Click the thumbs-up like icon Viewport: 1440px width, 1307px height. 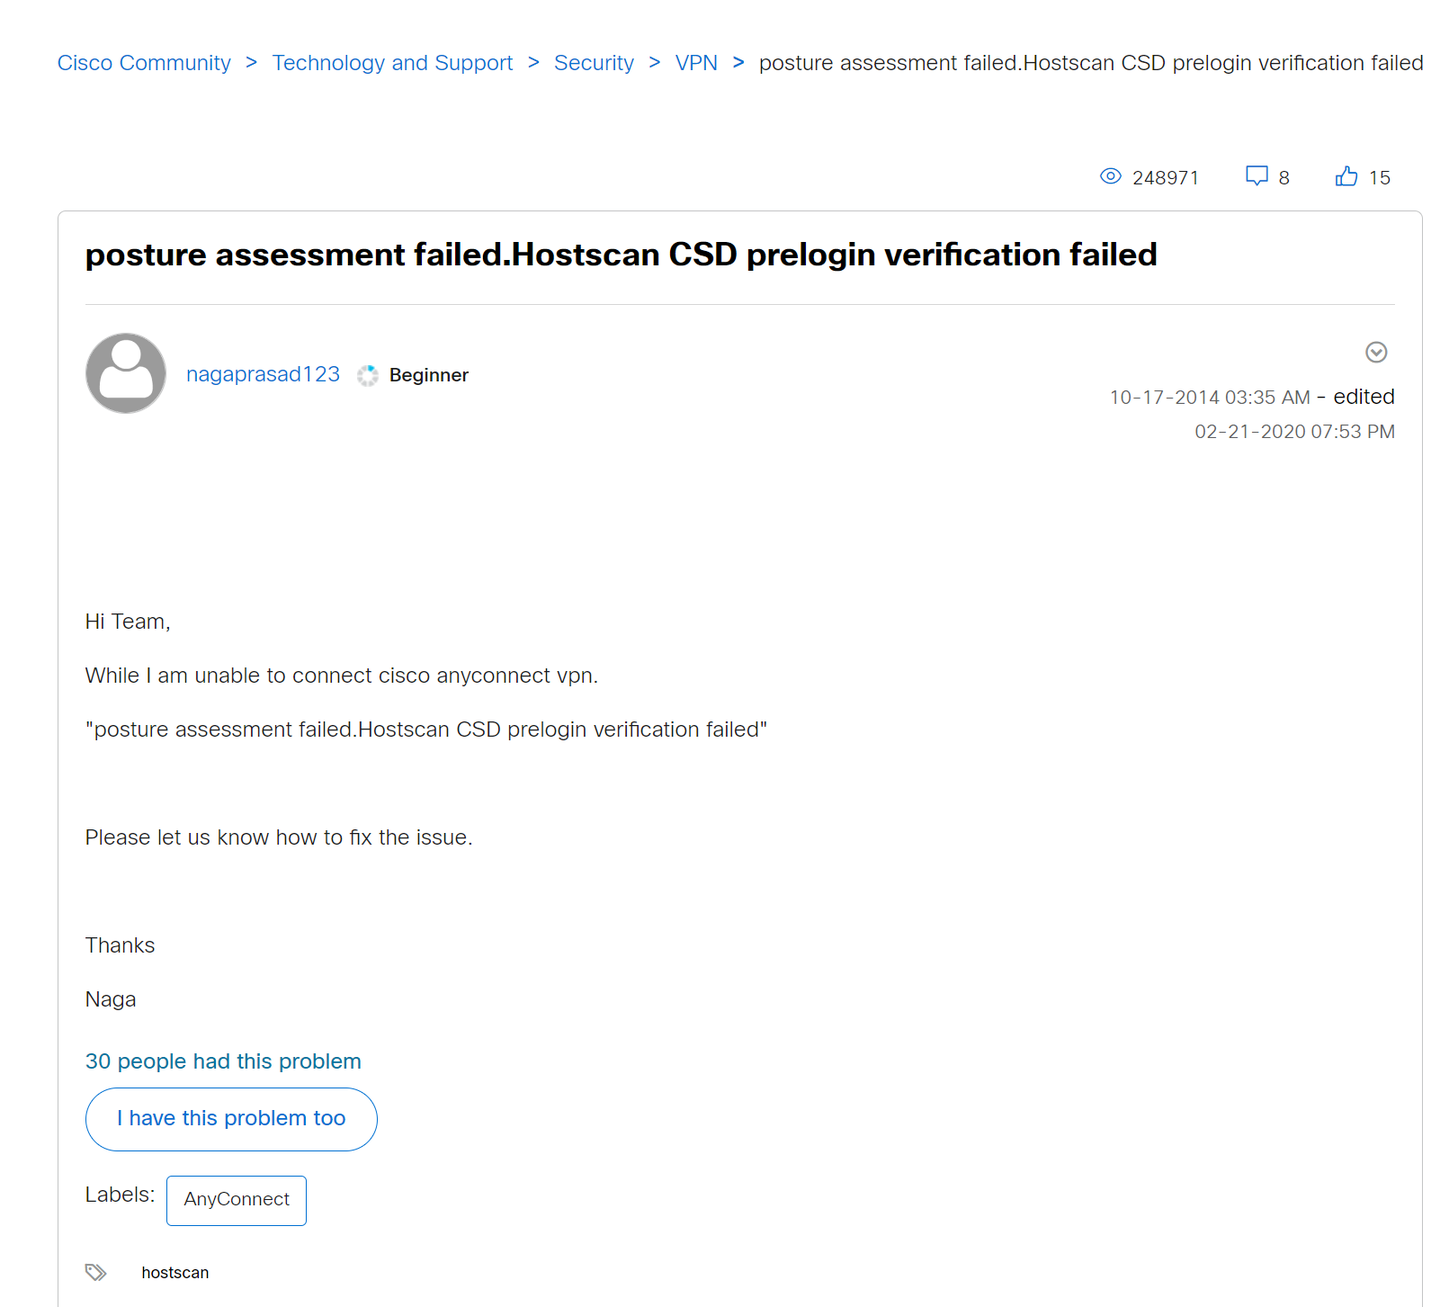click(x=1346, y=176)
